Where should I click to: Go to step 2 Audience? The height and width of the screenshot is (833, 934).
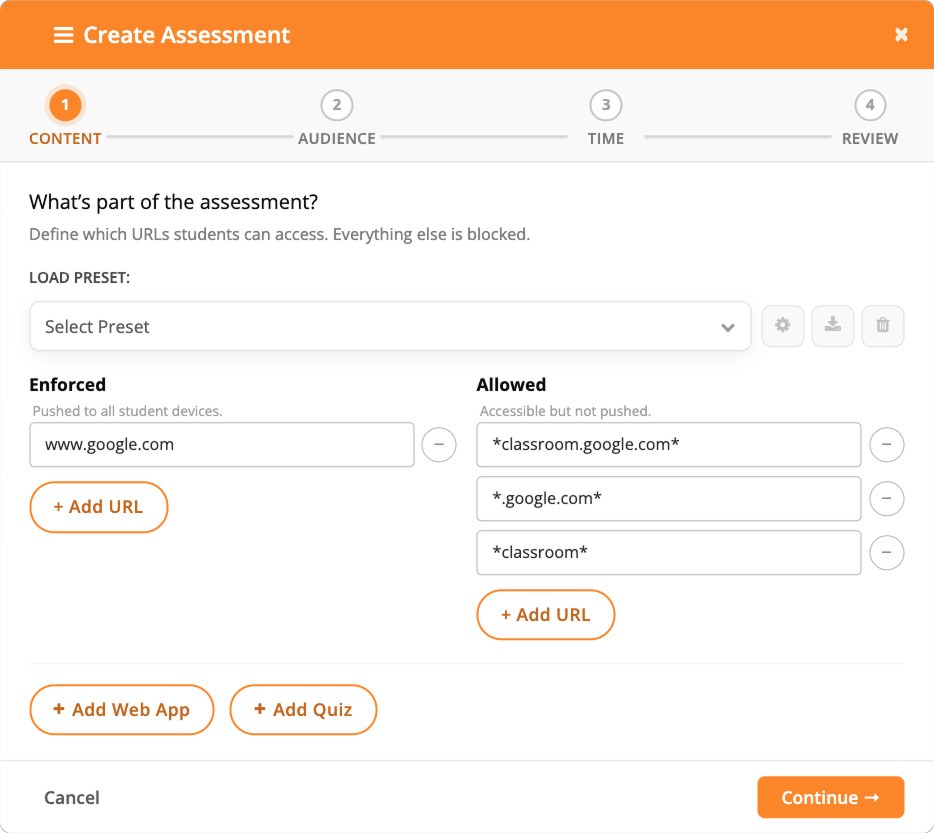(x=337, y=118)
